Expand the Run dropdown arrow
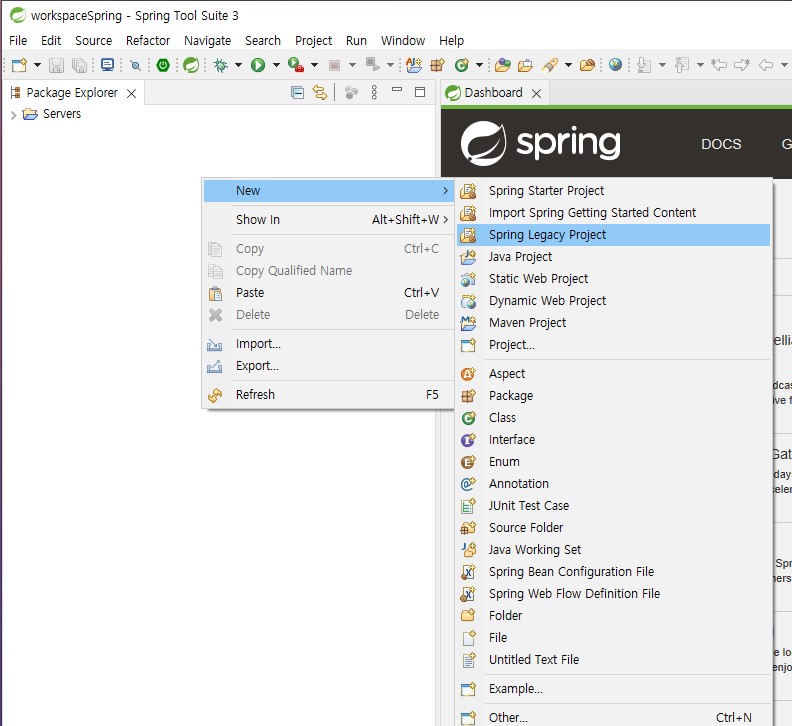 coord(276,65)
